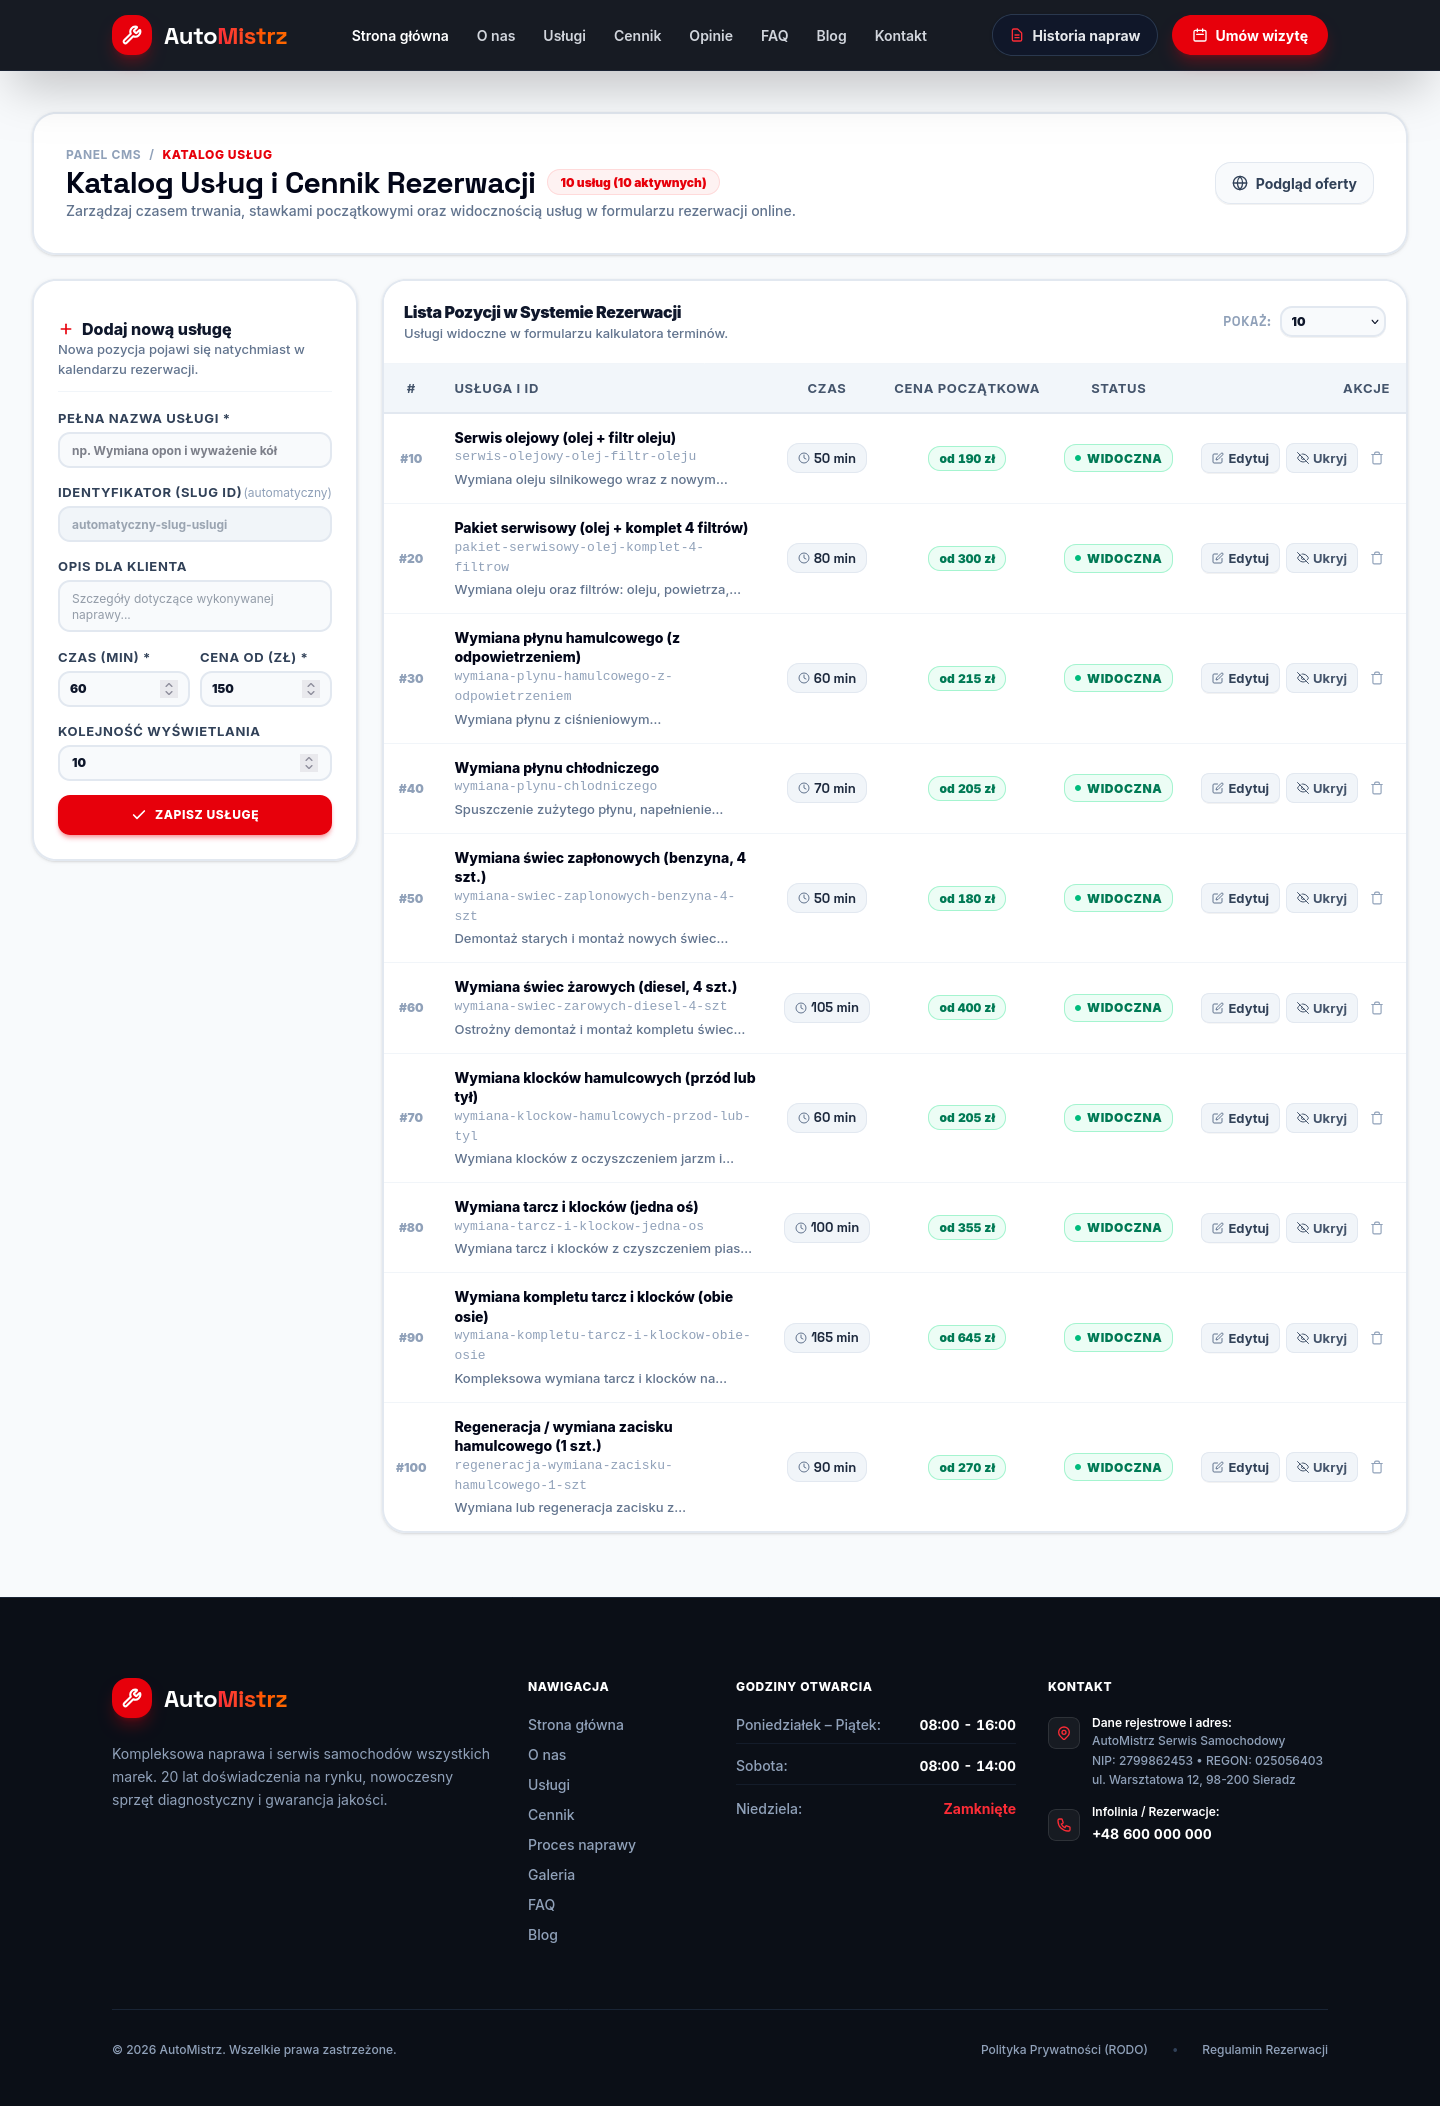Delete the Regeneracja zacisku hamulcowego row
The width and height of the screenshot is (1440, 2106).
pos(1377,1467)
